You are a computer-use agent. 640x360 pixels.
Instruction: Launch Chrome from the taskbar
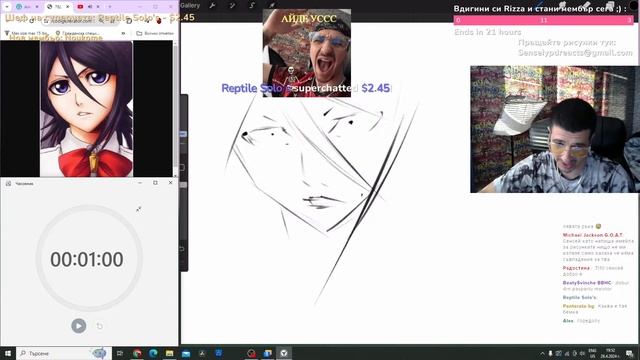[x=137, y=353]
